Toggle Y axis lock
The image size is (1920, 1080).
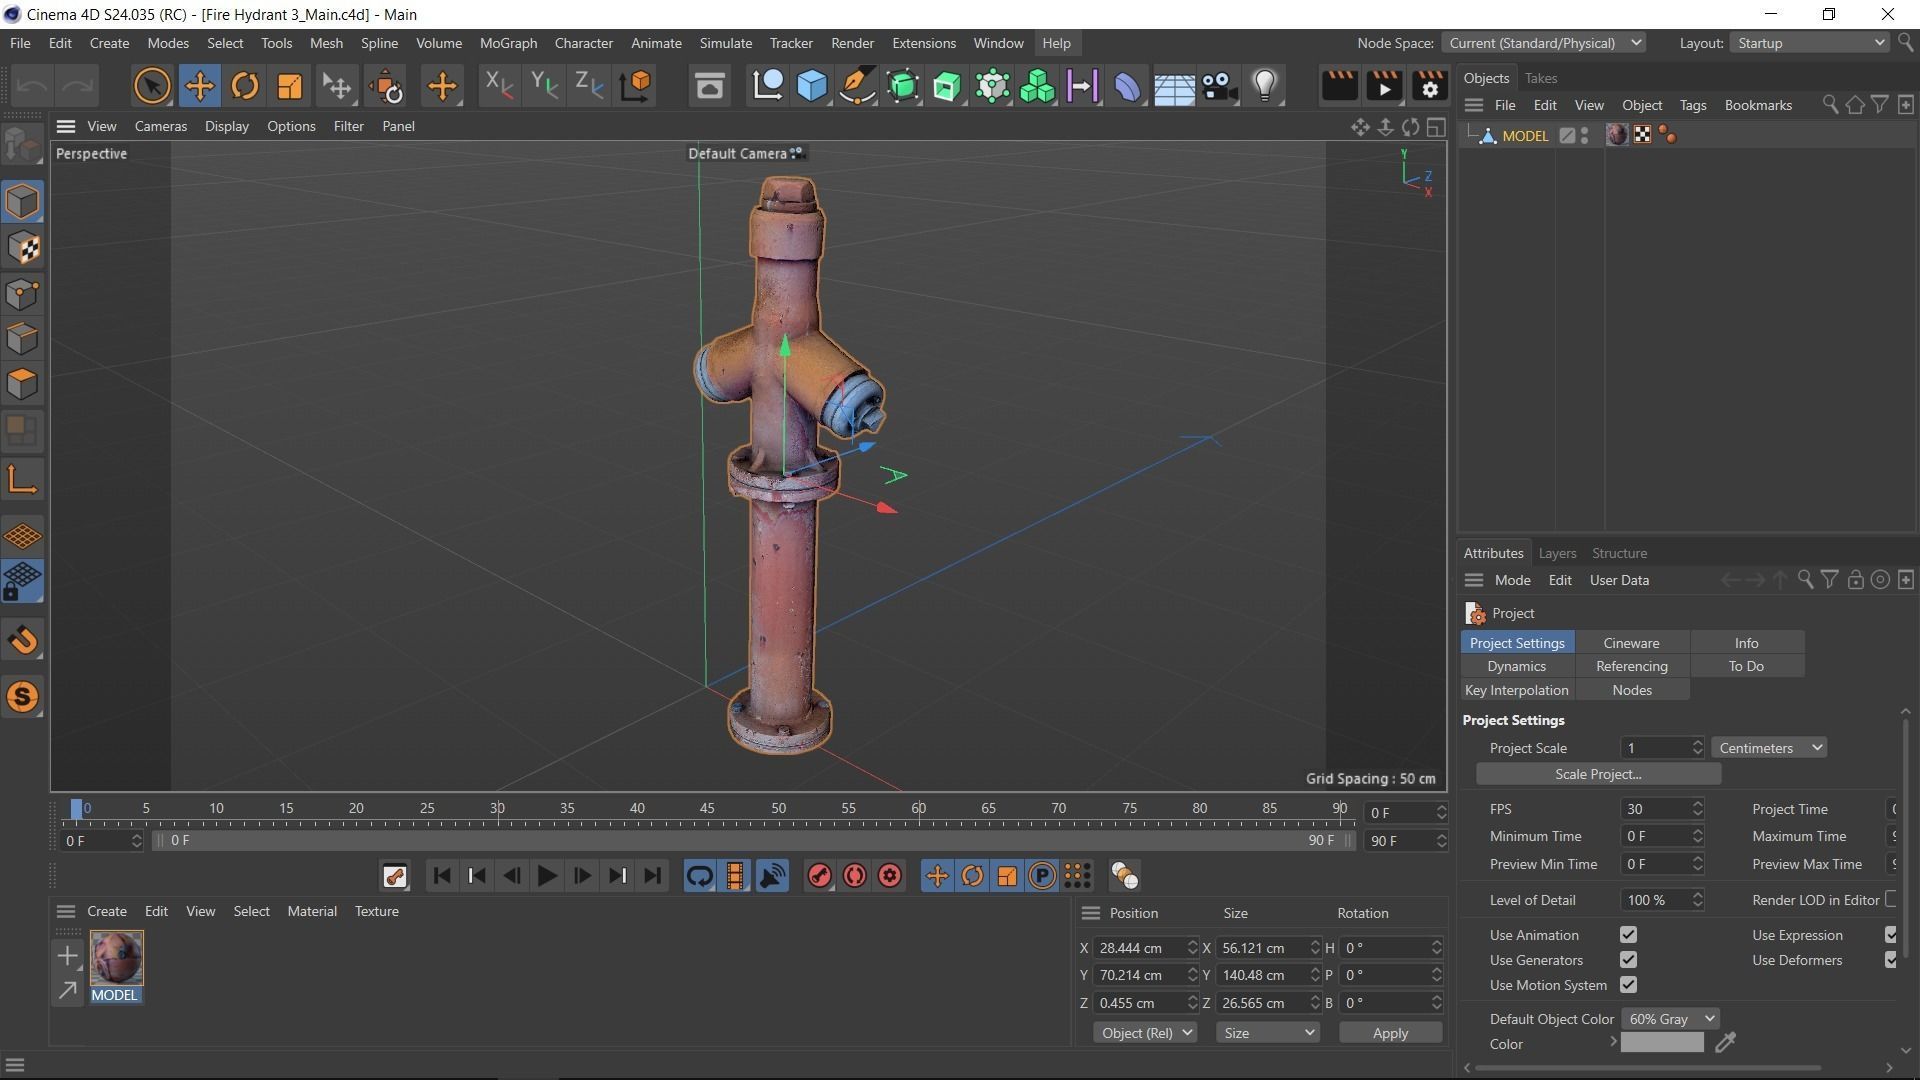(544, 86)
